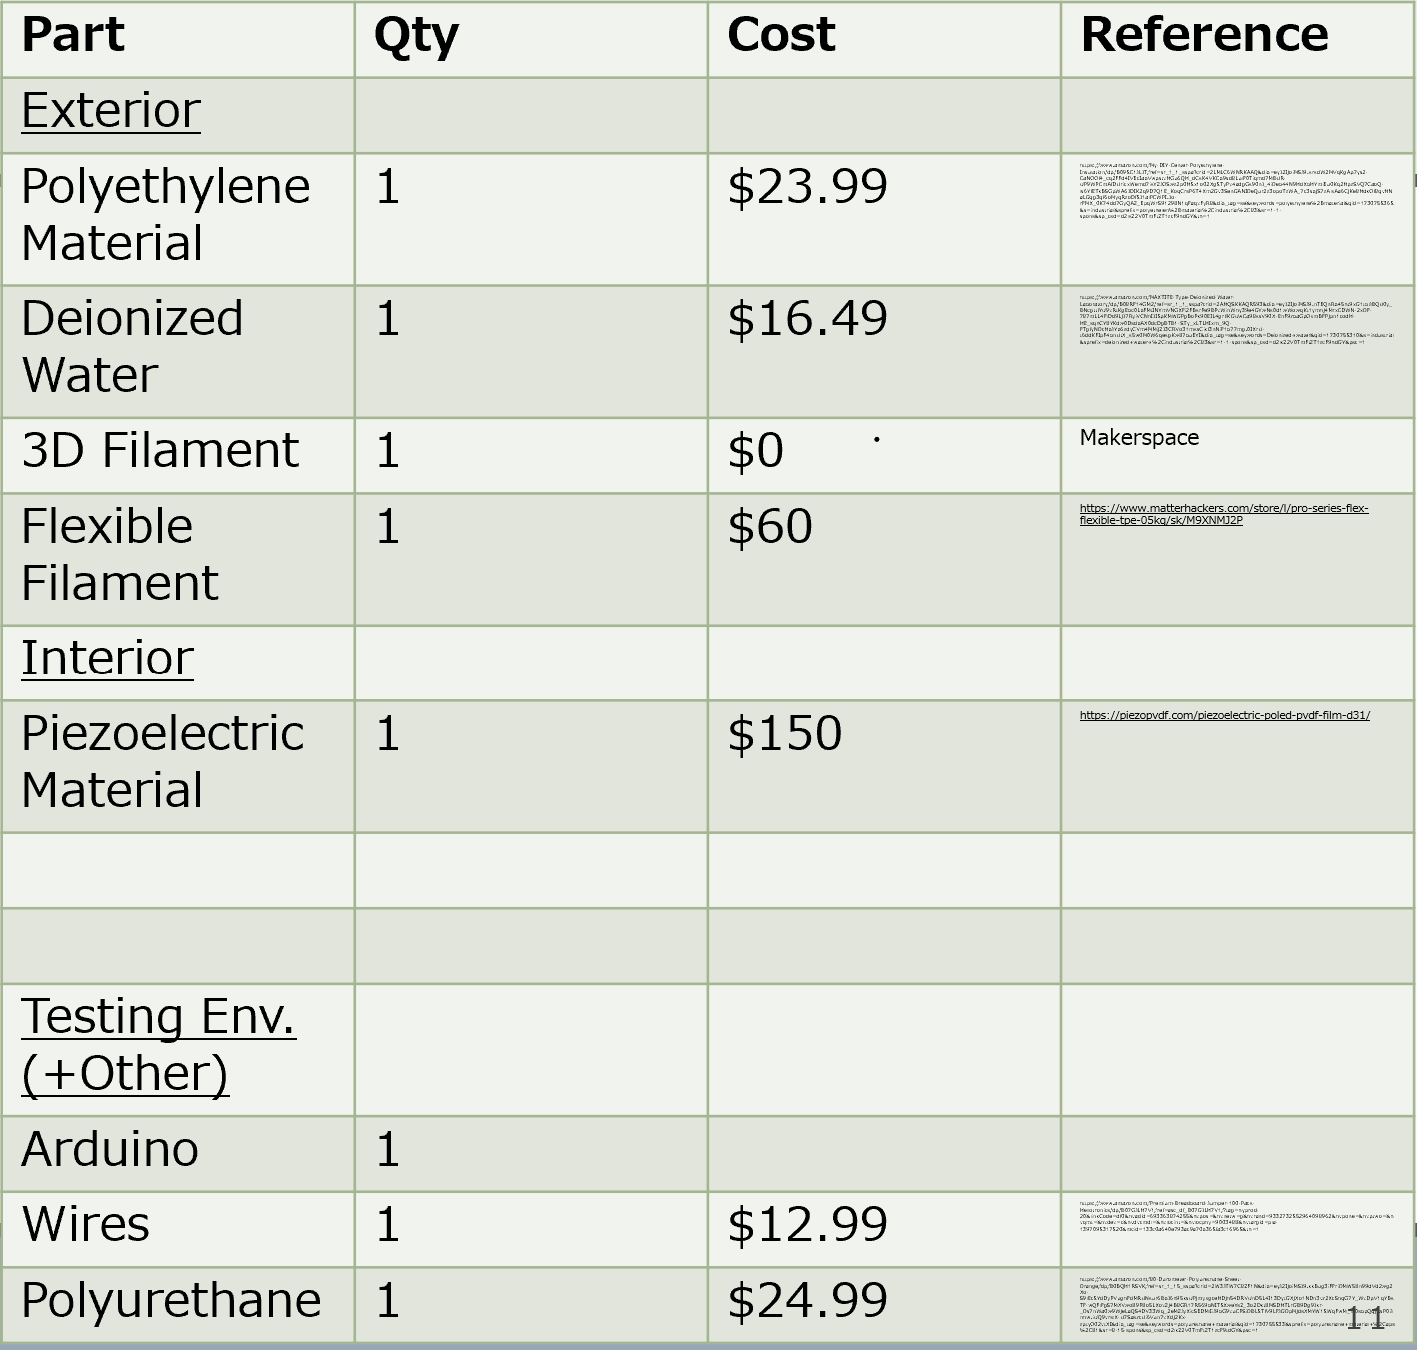The height and width of the screenshot is (1350, 1417).
Task: Click the Makerspace reference cell
Action: click(1238, 455)
